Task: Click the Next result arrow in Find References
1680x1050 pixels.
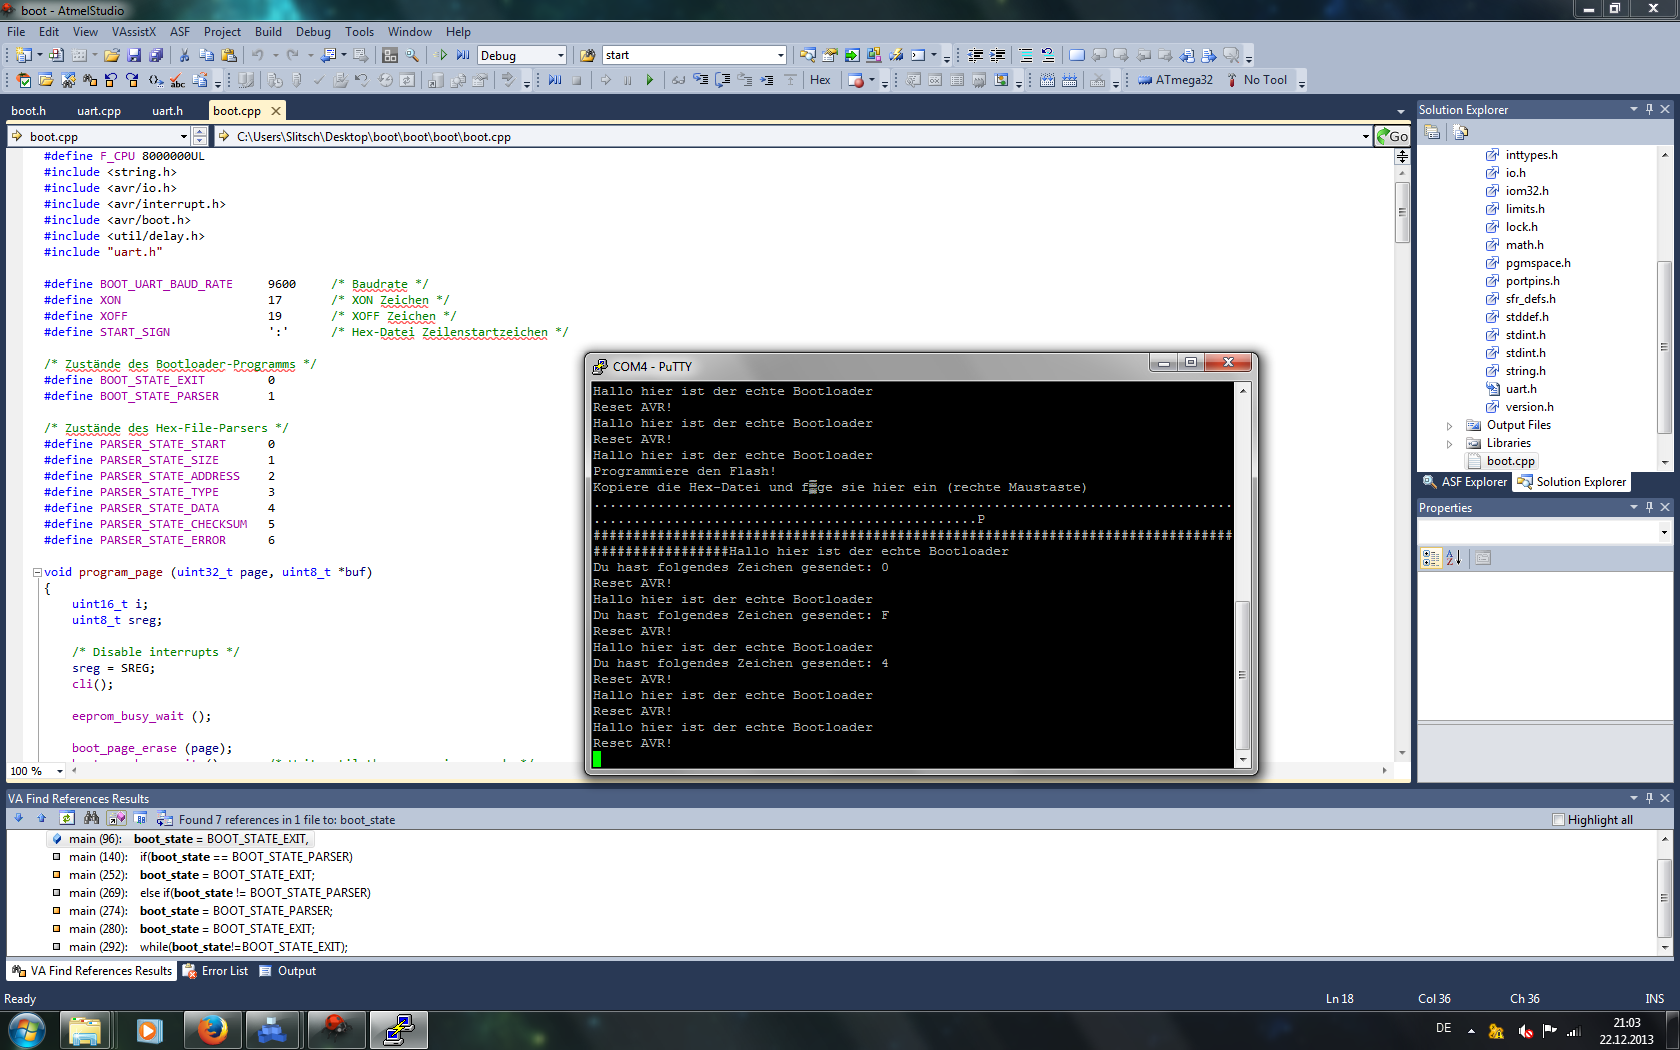Action: [x=18, y=818]
